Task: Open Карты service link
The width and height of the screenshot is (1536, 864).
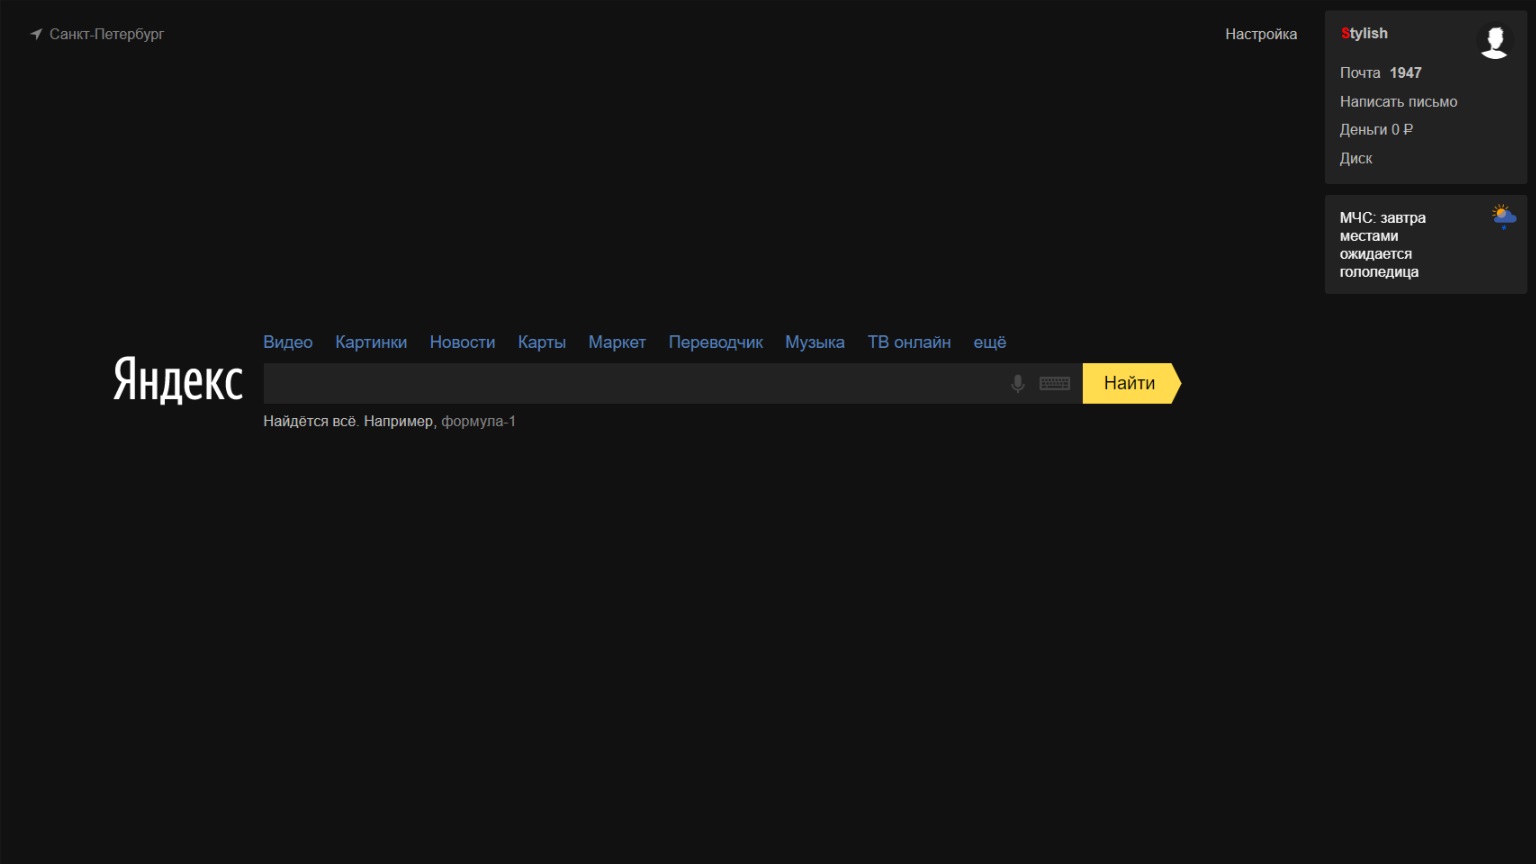Action: (x=542, y=342)
